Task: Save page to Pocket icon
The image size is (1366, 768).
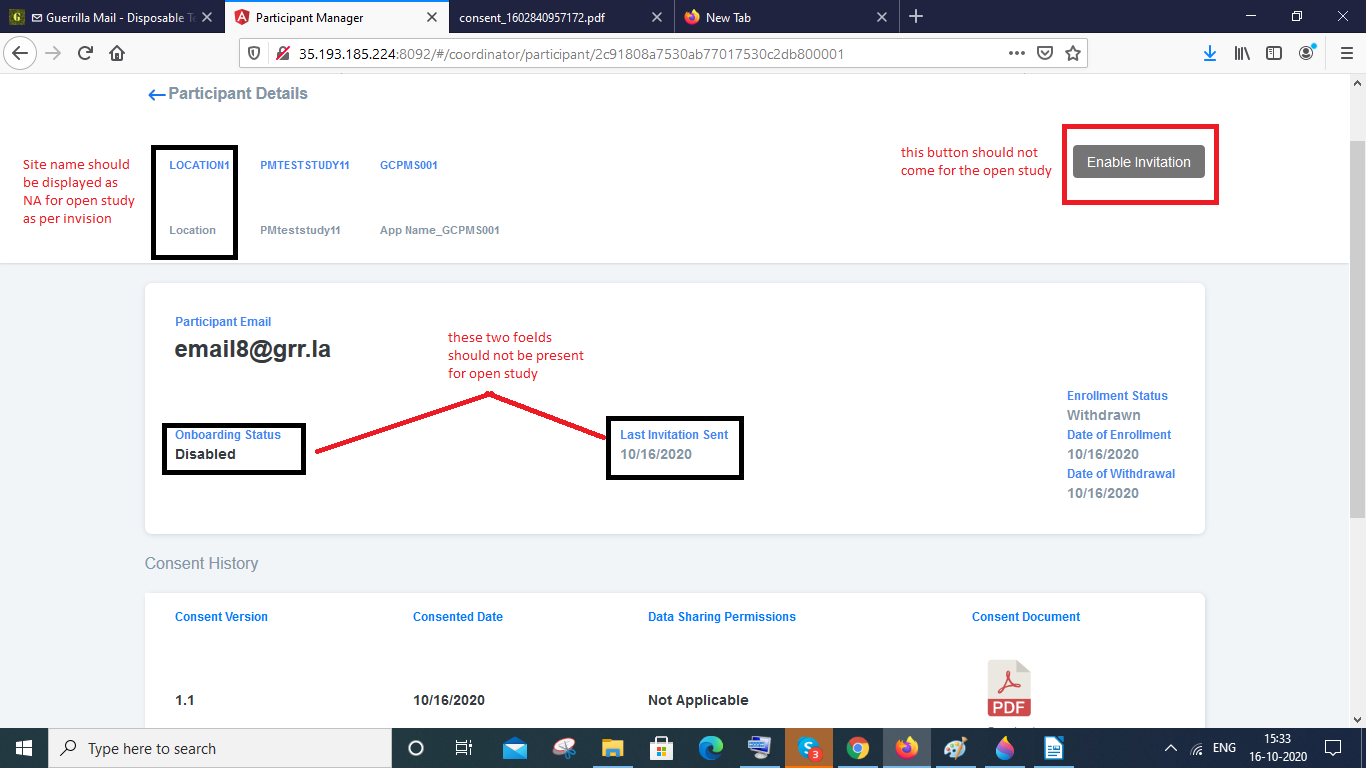Action: point(1045,53)
